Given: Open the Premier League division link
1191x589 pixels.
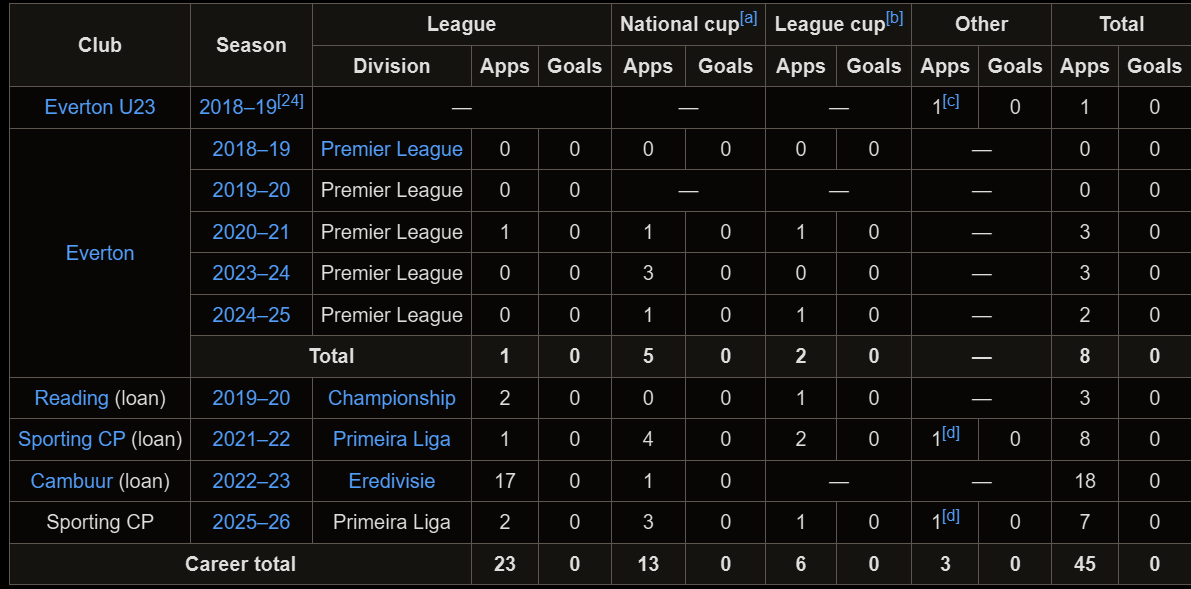Looking at the screenshot, I should coord(391,149).
